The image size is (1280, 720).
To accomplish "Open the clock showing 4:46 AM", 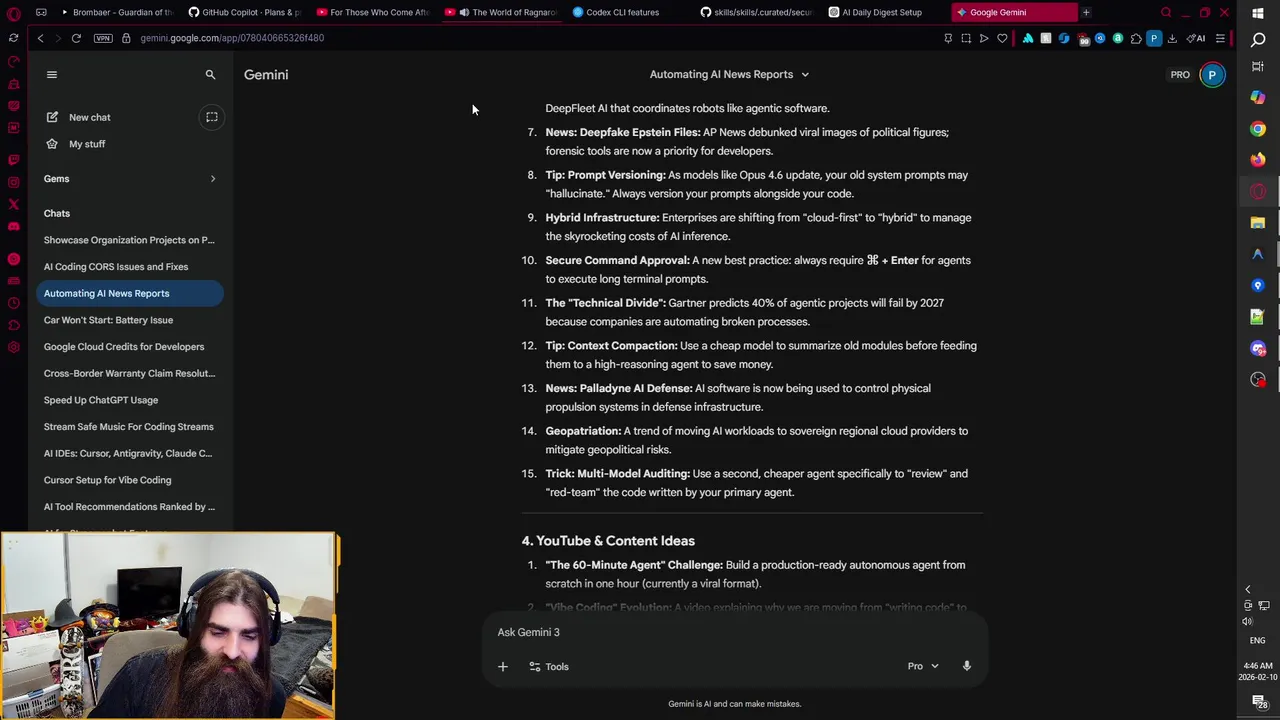I will [1258, 671].
